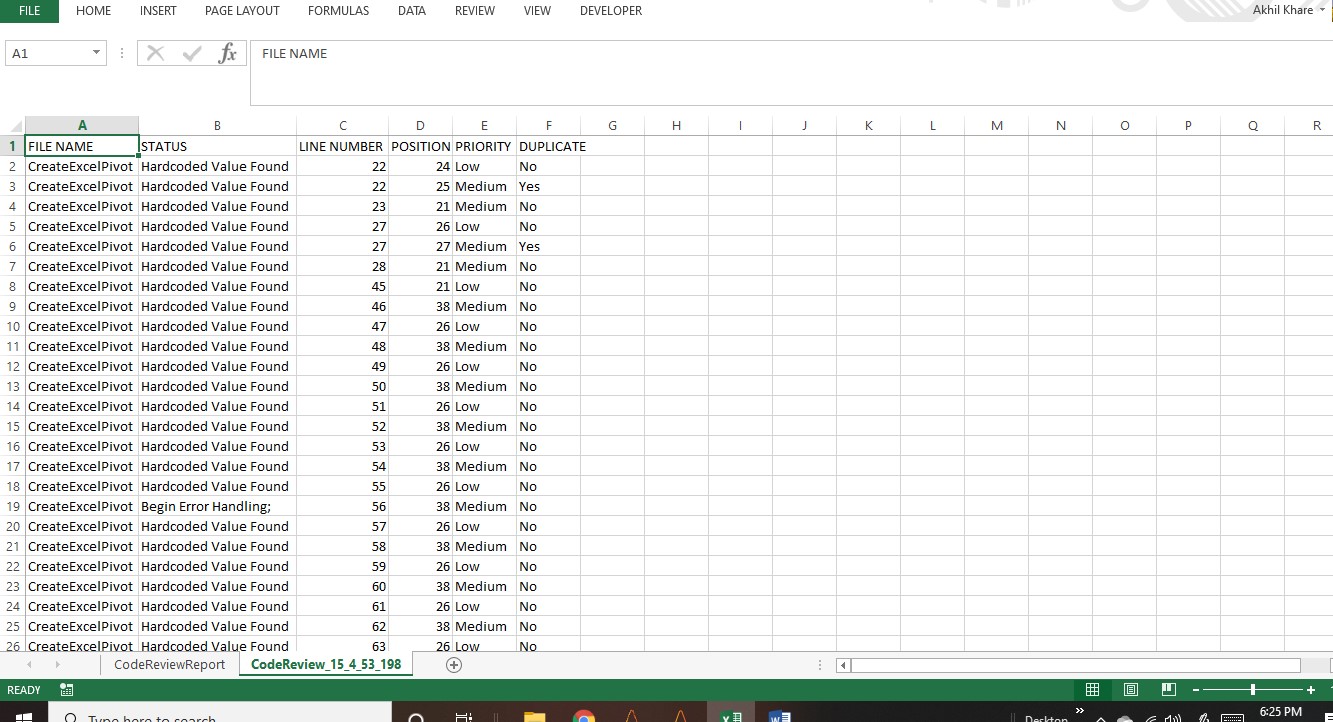This screenshot has height=722, width=1333.
Task: Open the INSERT ribbon tab
Action: pyautogui.click(x=158, y=11)
